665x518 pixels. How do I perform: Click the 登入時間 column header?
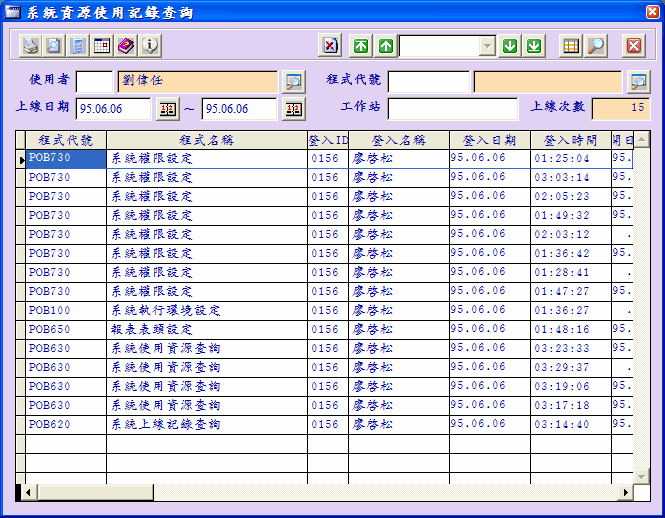click(x=570, y=140)
